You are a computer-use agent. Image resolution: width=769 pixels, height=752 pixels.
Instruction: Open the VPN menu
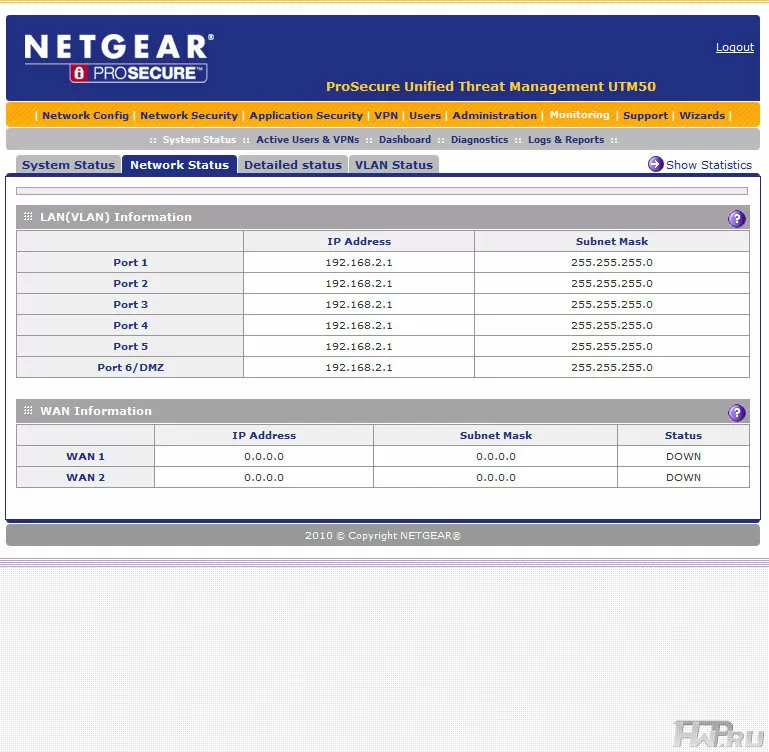(x=386, y=115)
